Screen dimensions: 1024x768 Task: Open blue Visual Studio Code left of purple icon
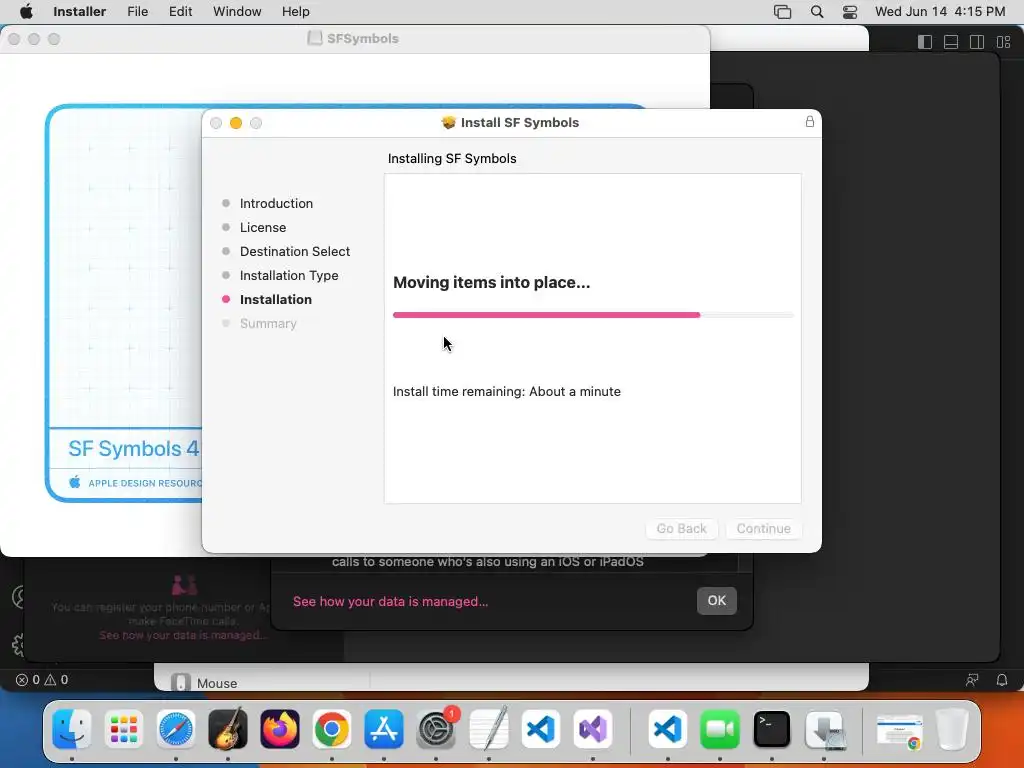[541, 729]
